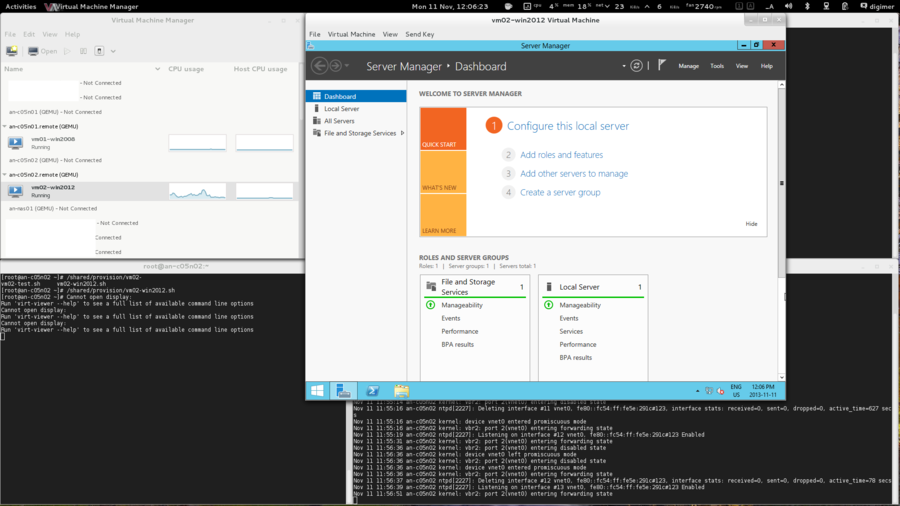Screen dimensions: 900x506
Task: Select Dashboard in Server Manager sidebar
Action: pyautogui.click(x=356, y=96)
